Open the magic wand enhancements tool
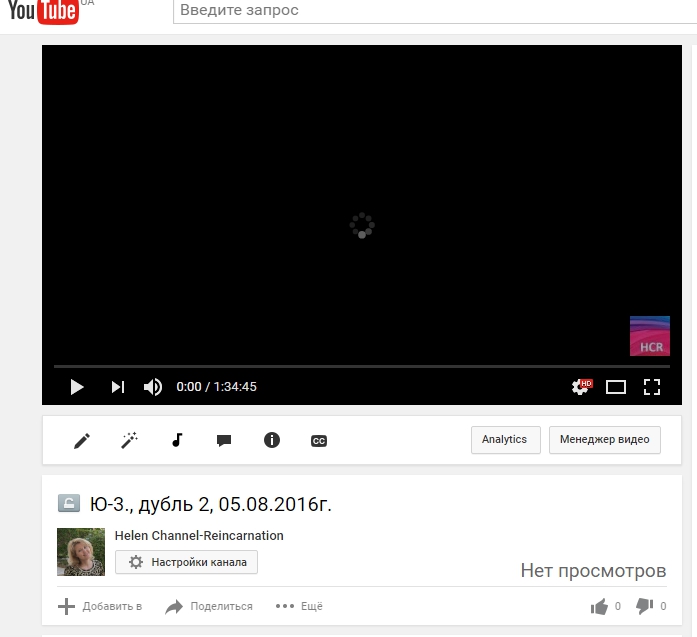The width and height of the screenshot is (697, 637). pos(129,440)
